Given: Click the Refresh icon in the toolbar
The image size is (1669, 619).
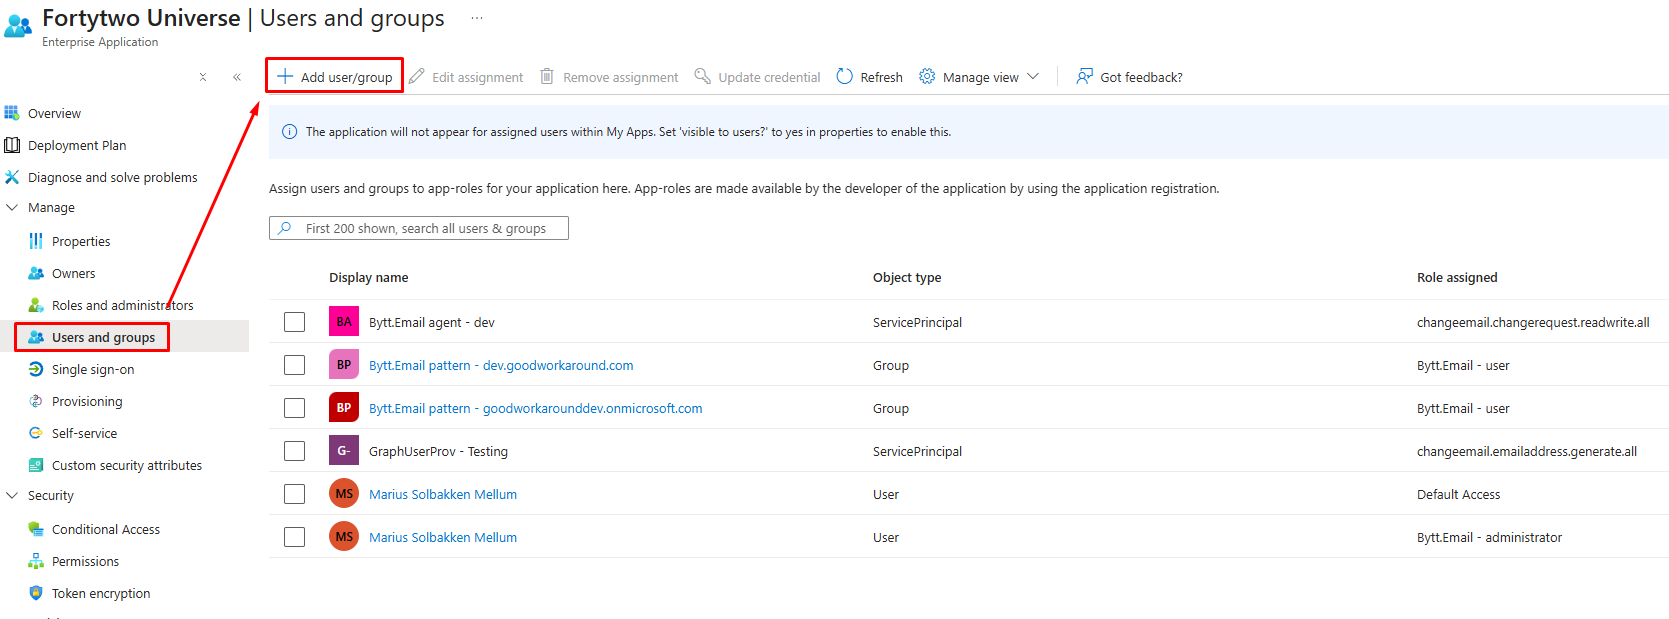Looking at the screenshot, I should 845,77.
